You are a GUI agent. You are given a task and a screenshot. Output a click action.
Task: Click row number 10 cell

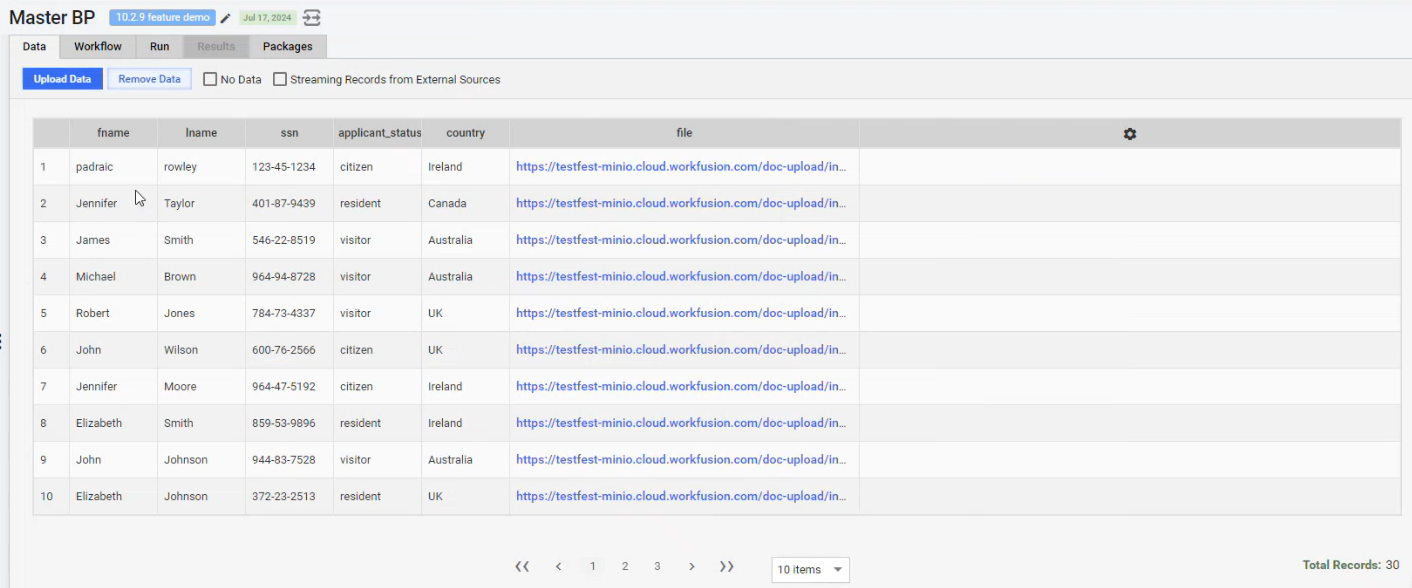click(51, 496)
